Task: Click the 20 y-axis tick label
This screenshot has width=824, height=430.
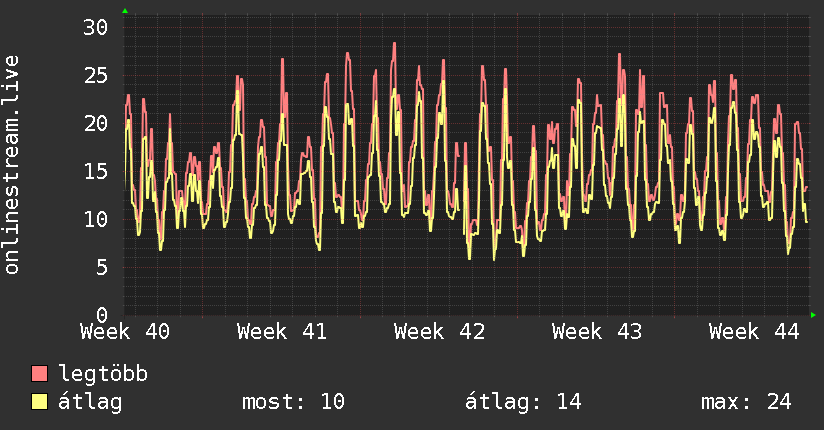Action: pyautogui.click(x=96, y=124)
